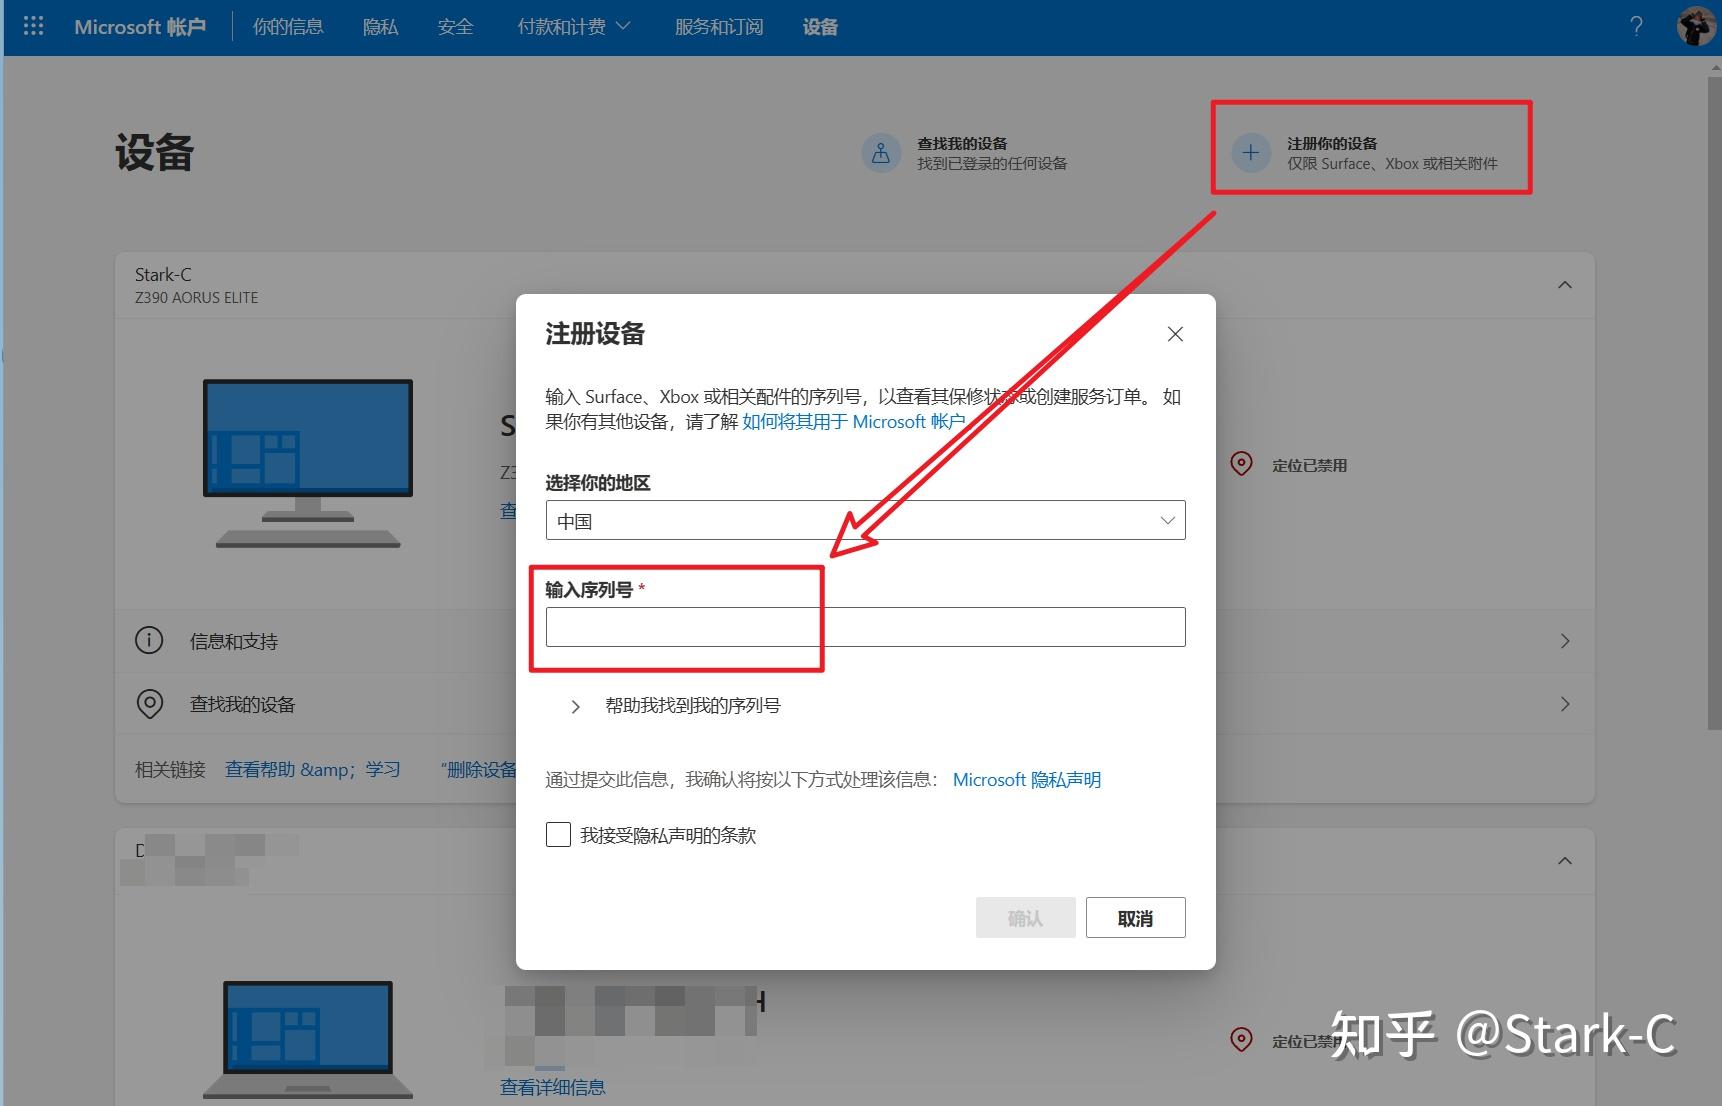The width and height of the screenshot is (1722, 1106).
Task: Click the 取消 button
Action: (x=1135, y=918)
